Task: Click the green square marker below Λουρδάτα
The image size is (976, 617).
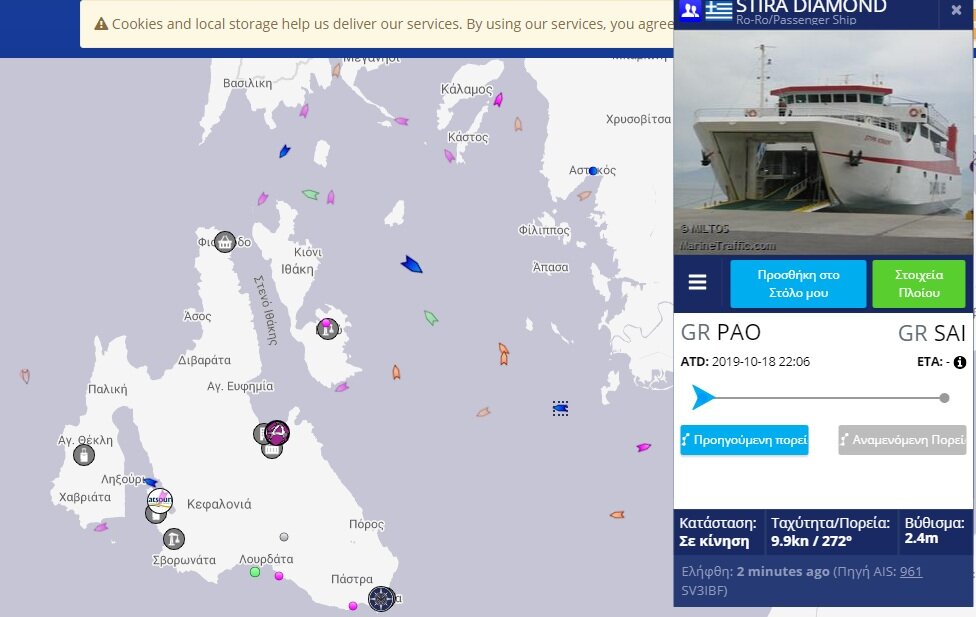Action: tap(255, 572)
